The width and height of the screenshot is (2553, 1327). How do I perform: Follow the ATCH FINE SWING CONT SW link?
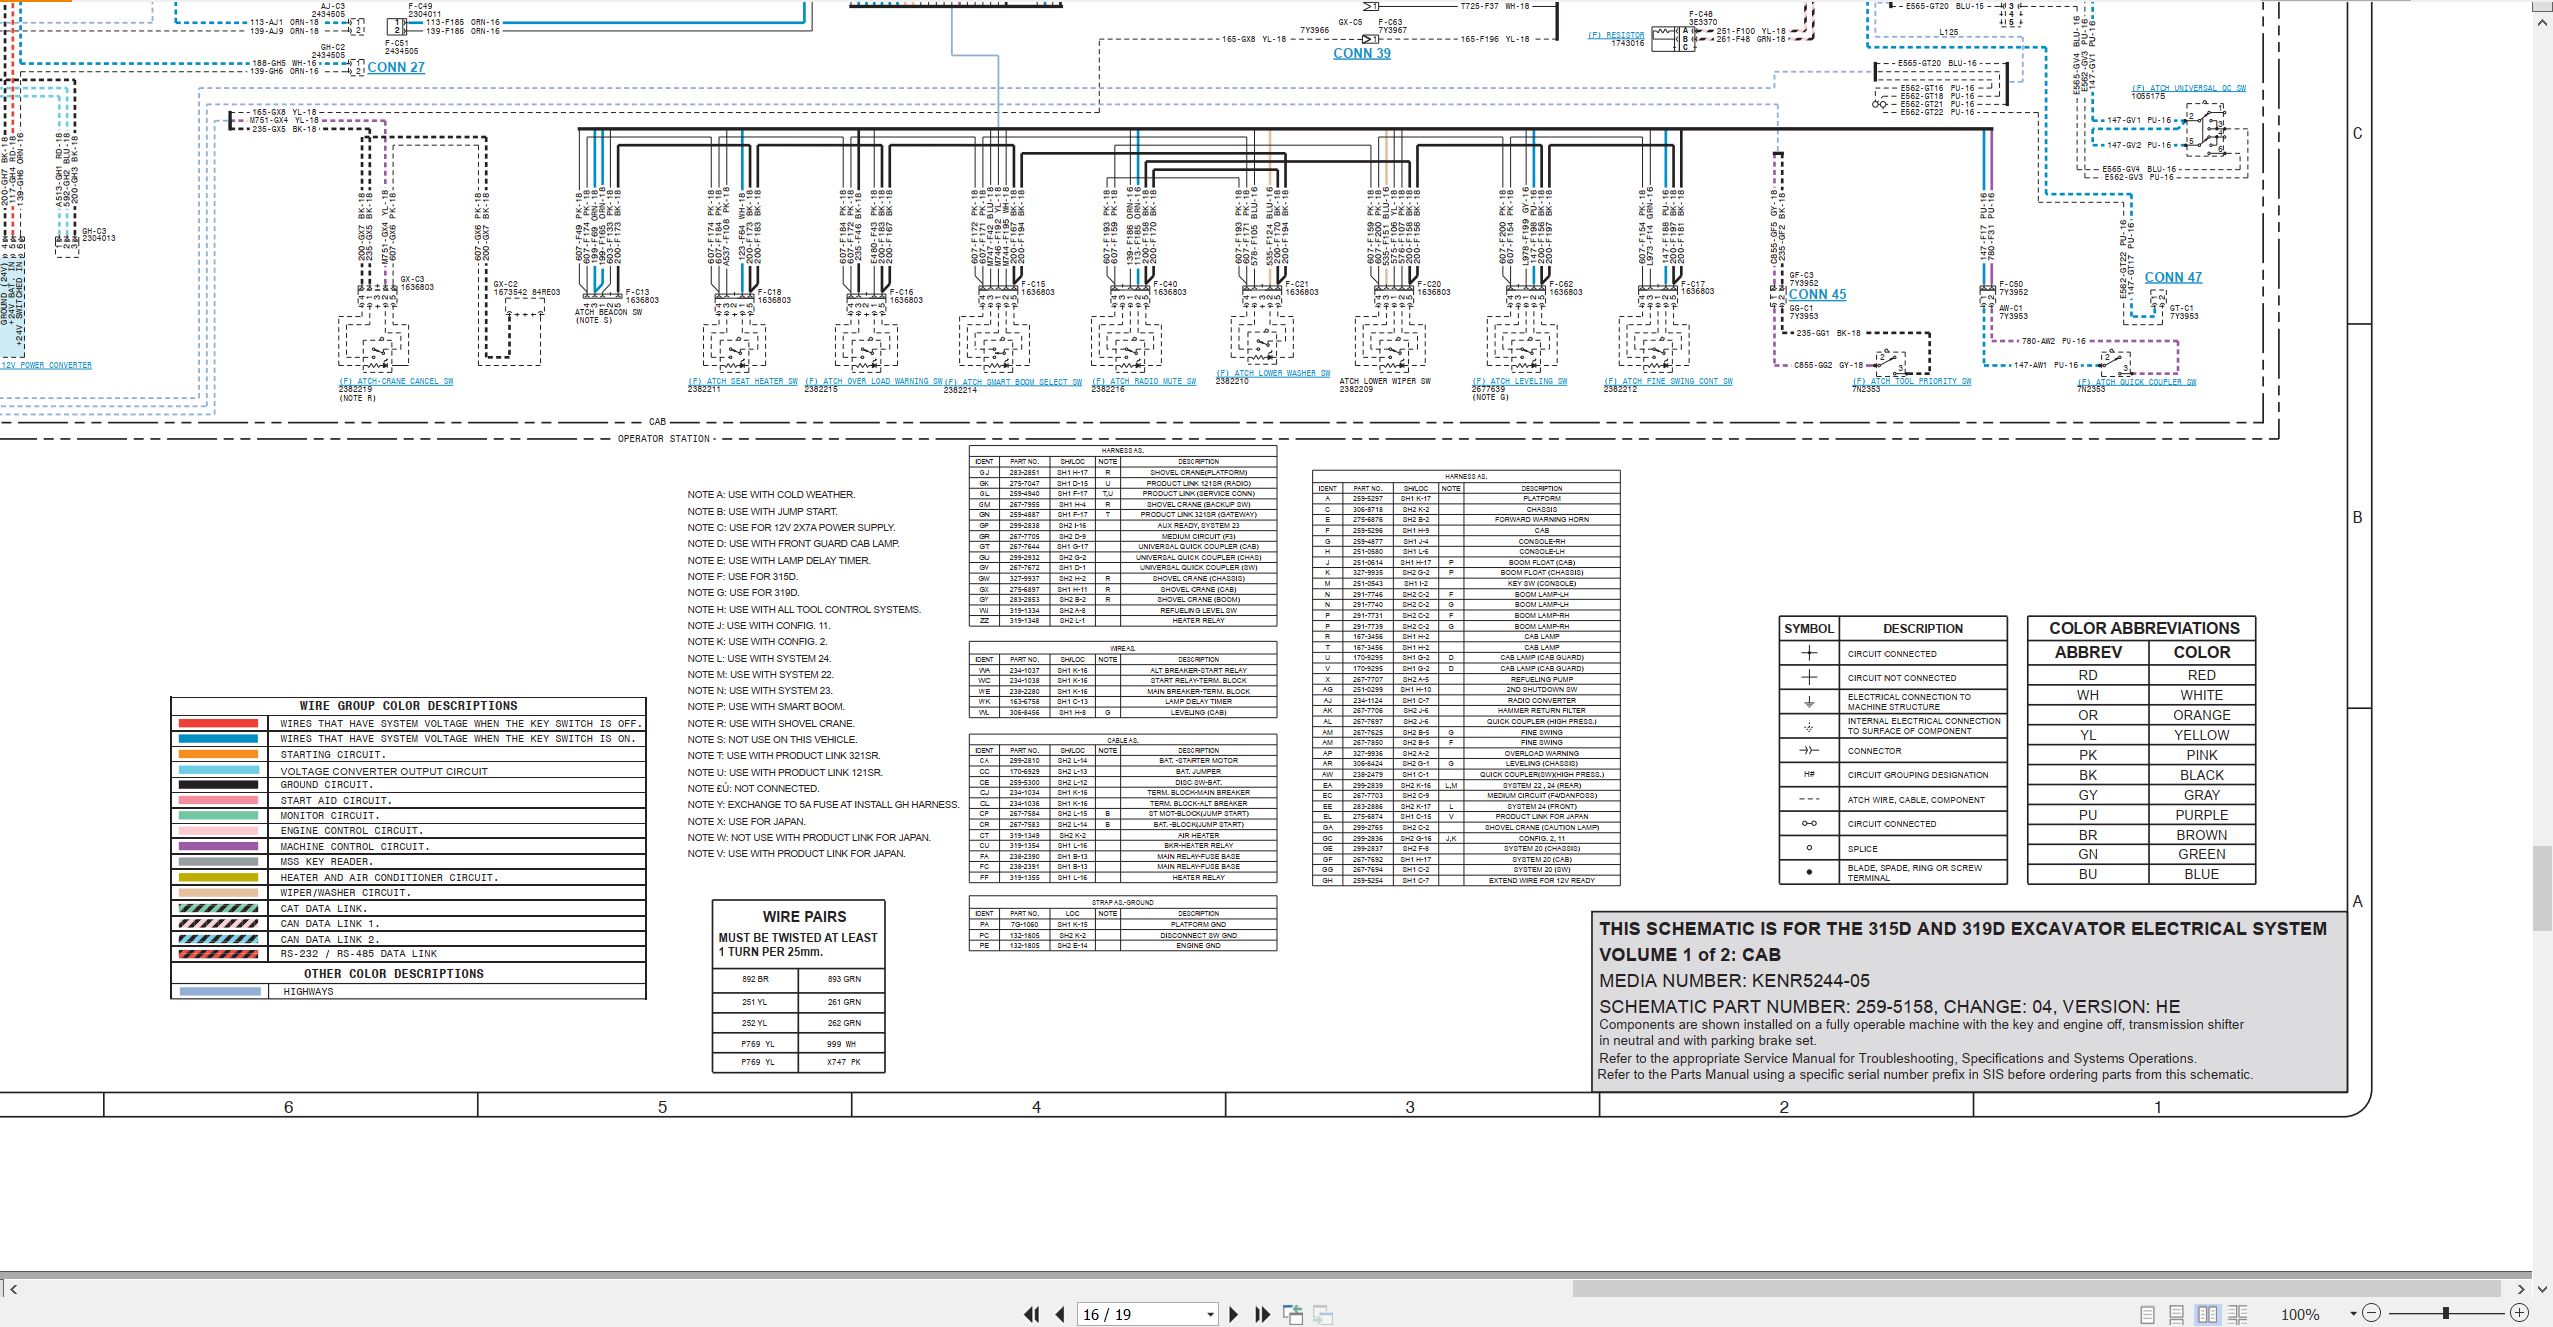click(1669, 381)
